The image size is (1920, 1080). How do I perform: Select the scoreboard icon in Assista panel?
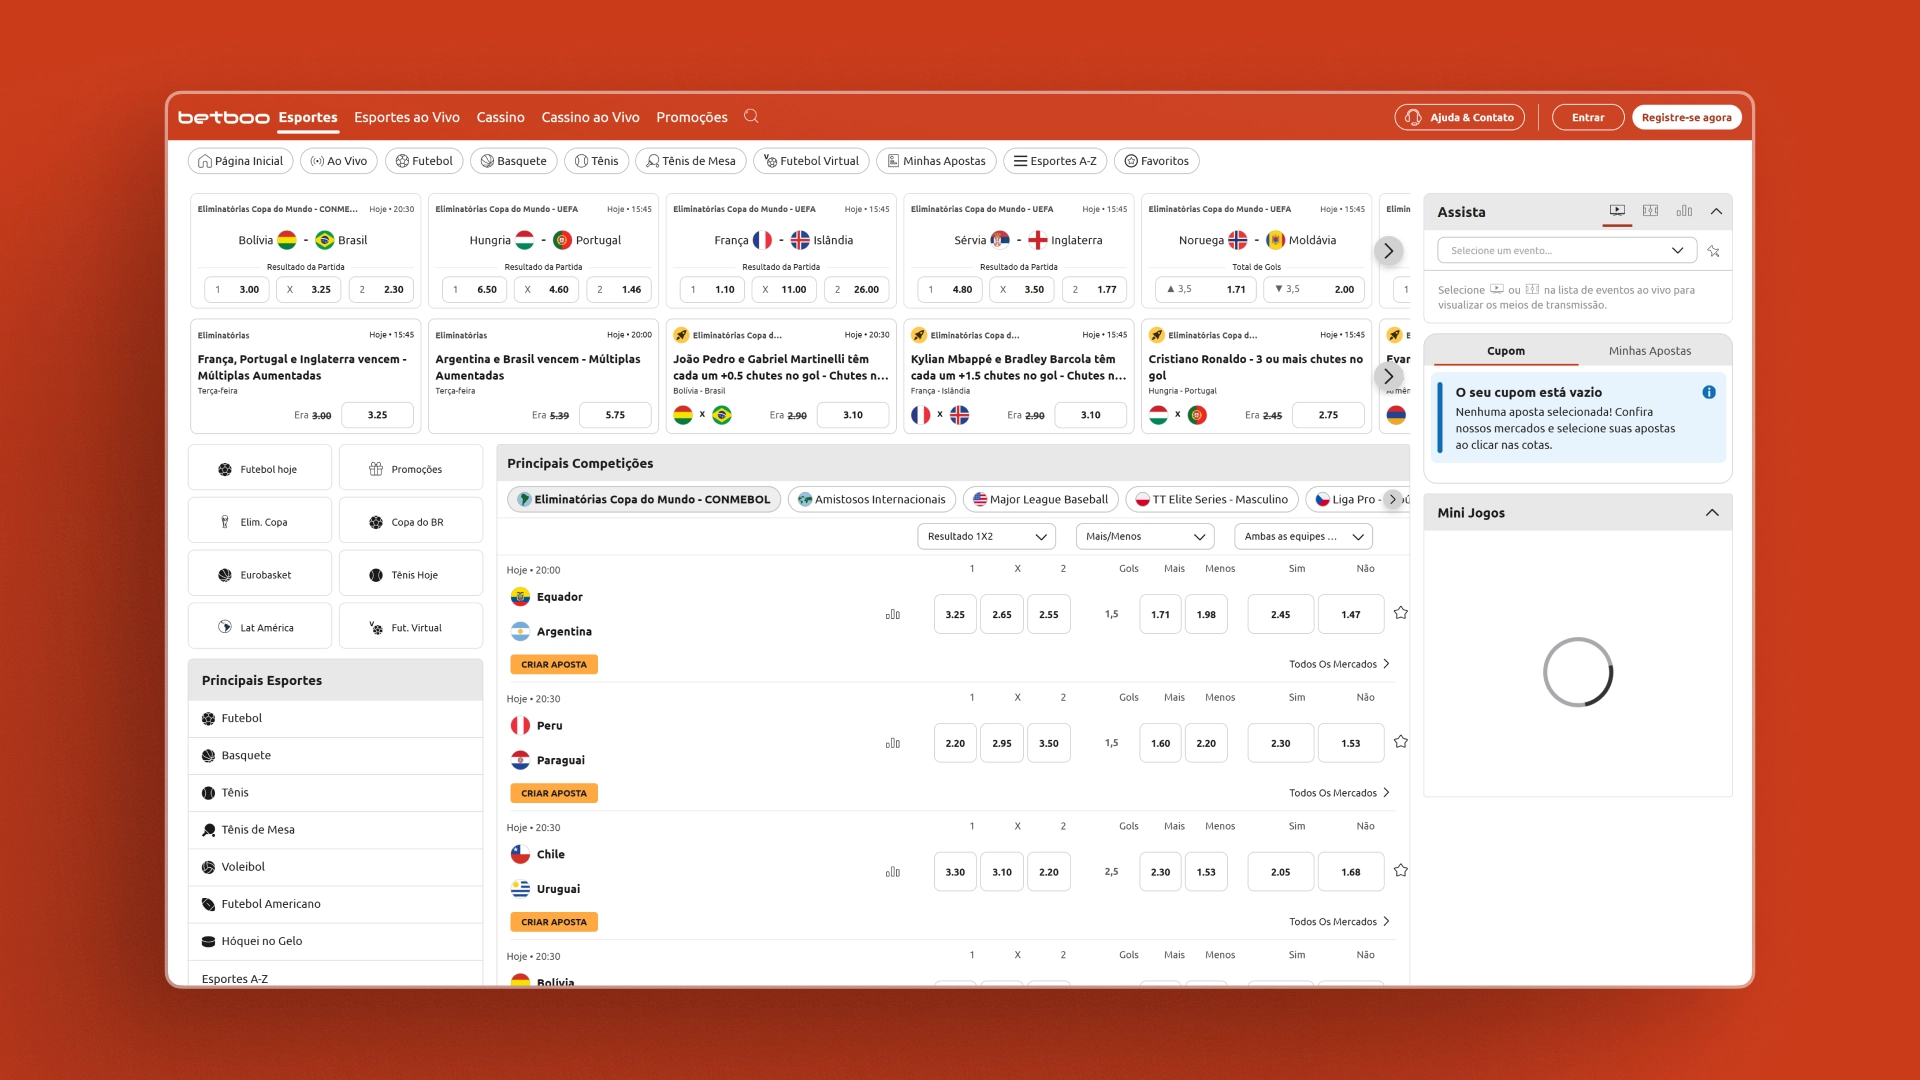(1650, 211)
